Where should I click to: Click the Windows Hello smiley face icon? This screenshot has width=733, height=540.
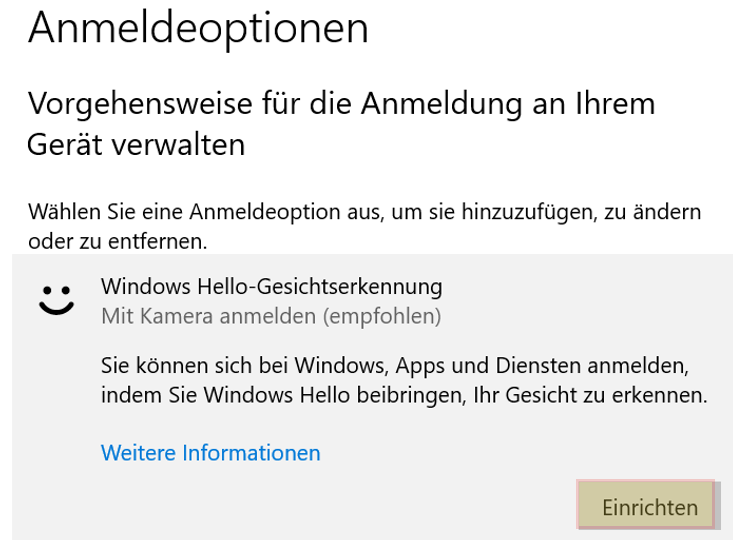pos(57,300)
